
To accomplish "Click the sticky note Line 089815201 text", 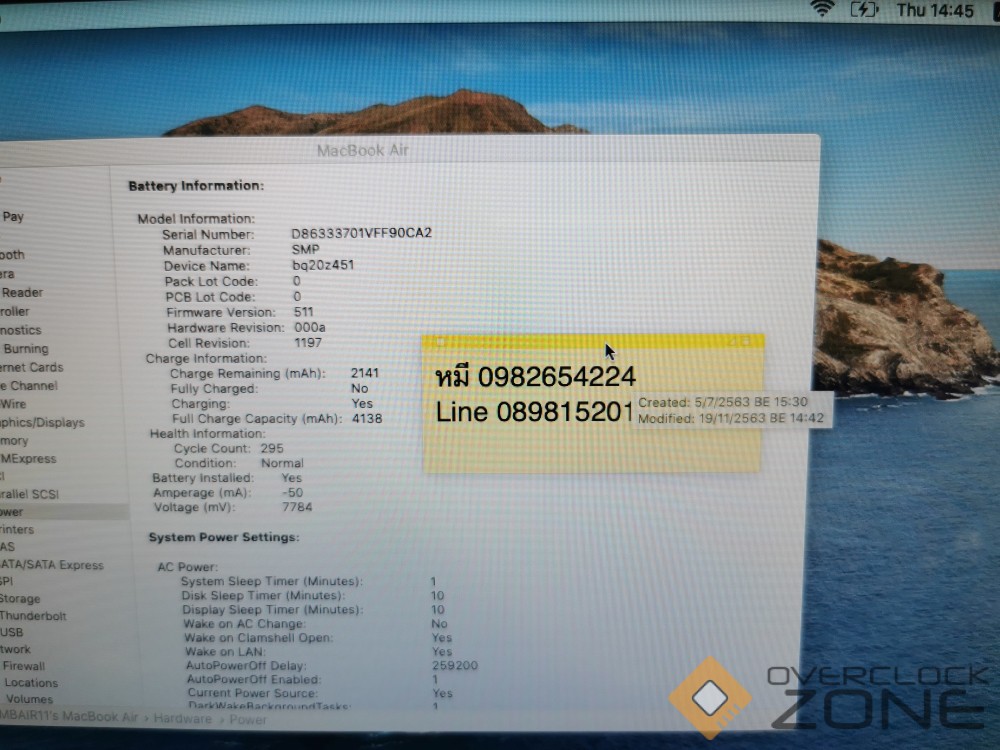I will pos(534,412).
